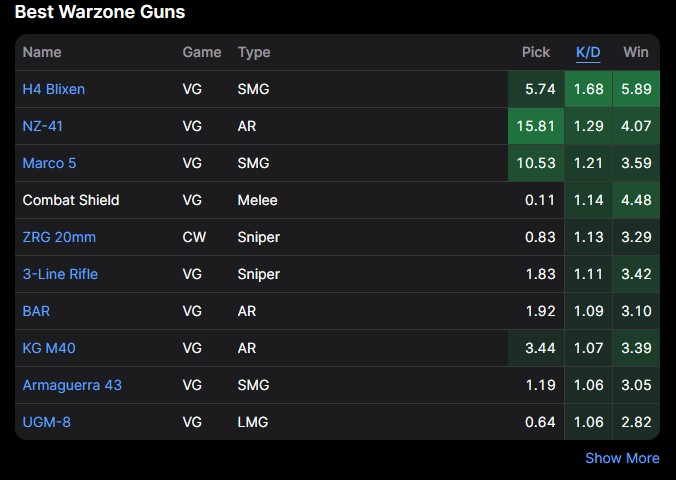676x480 pixels.
Task: Sort by the Name column header
Action: pos(42,52)
